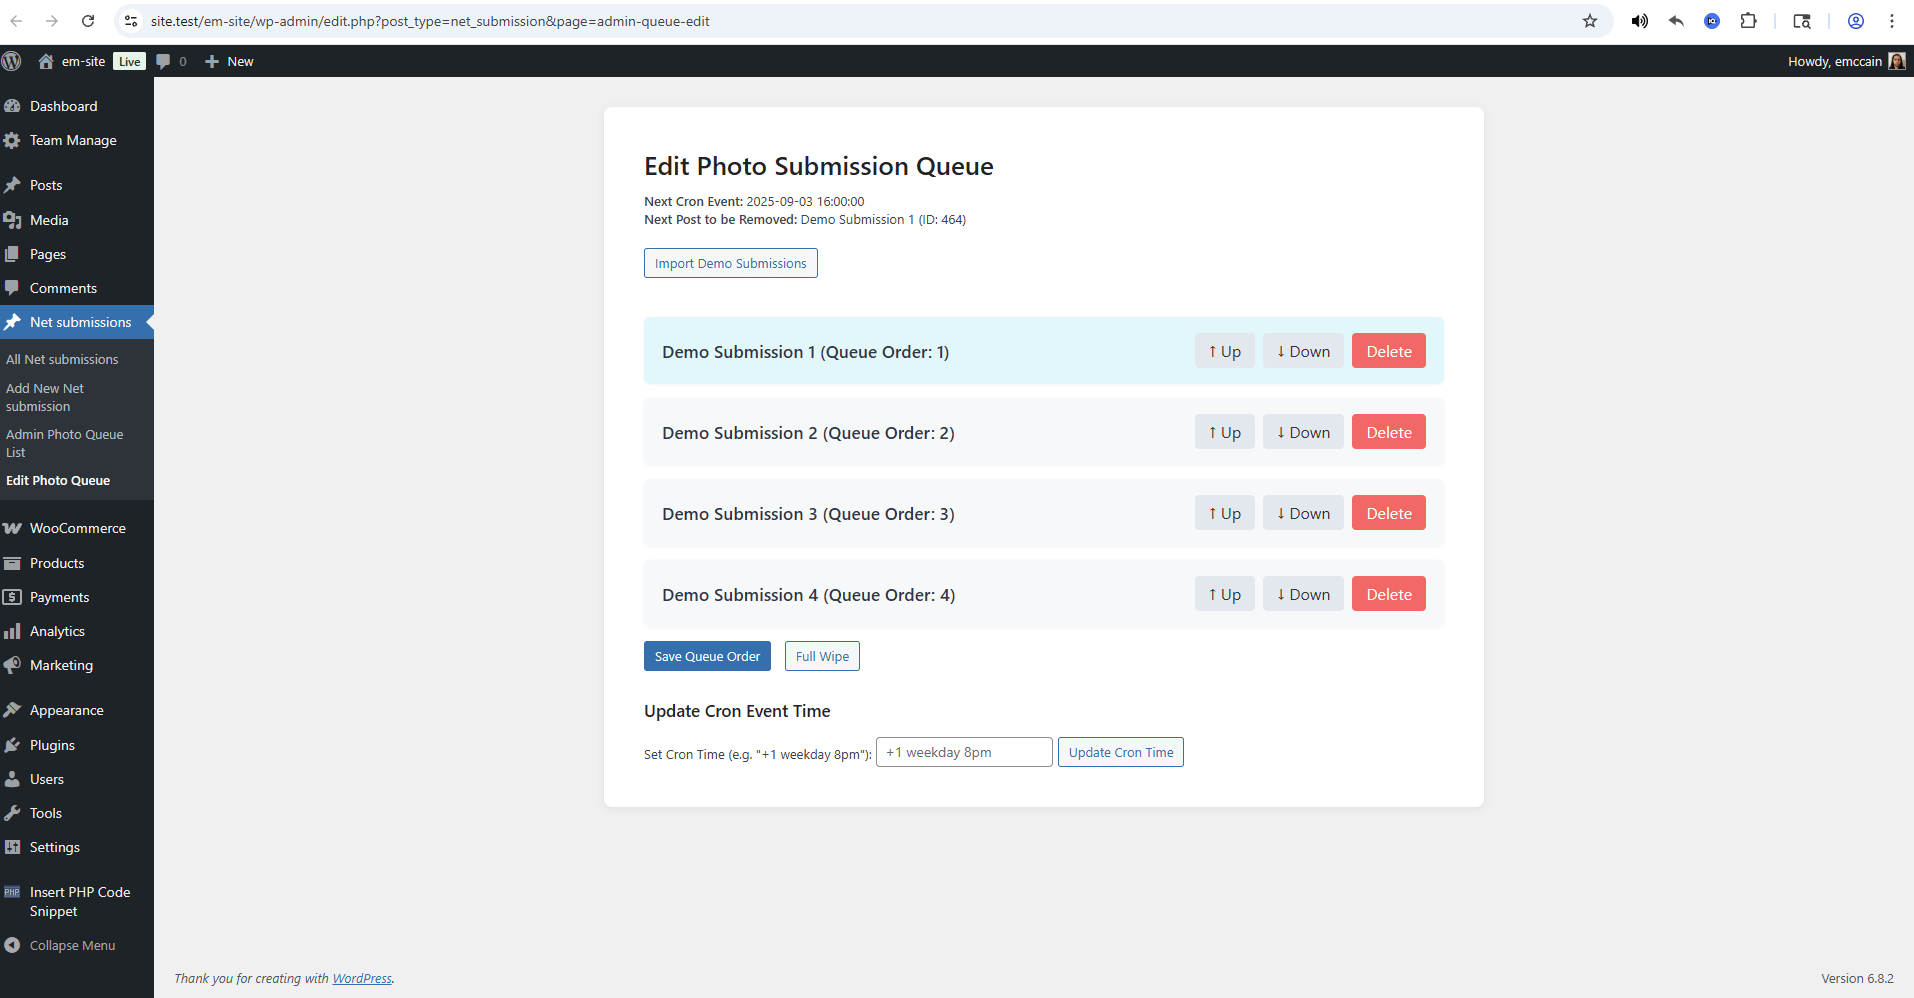
Task: Click the Tools wrench icon
Action: pyautogui.click(x=12, y=813)
